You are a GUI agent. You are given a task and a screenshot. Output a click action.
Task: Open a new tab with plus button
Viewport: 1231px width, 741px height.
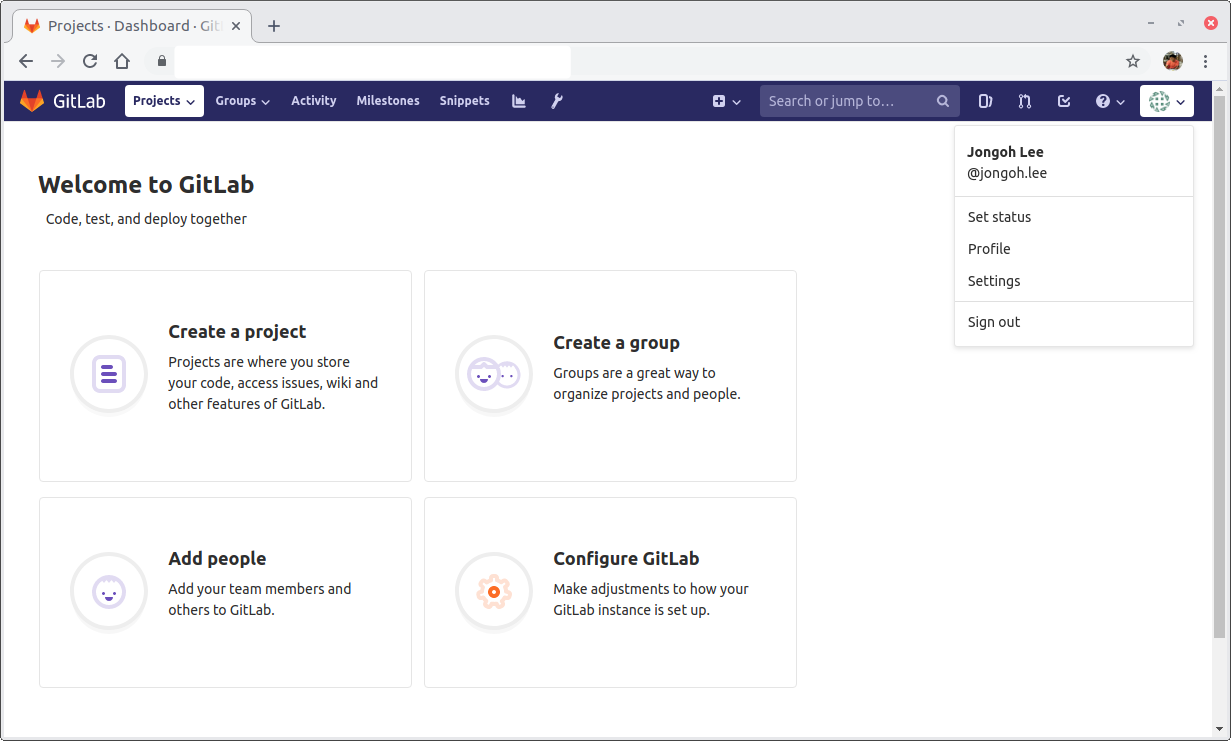[274, 26]
